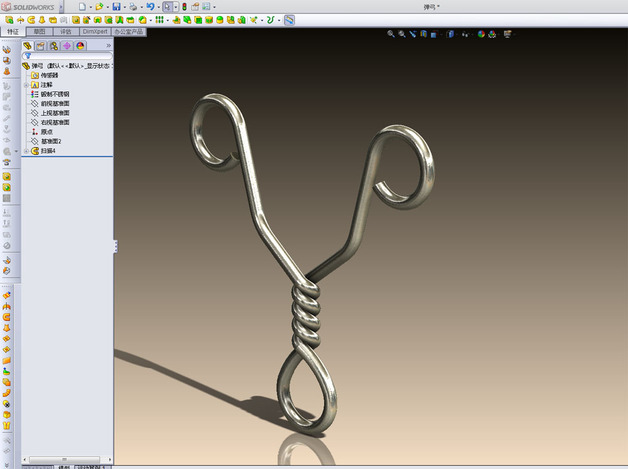This screenshot has height=469, width=628.
Task: Open the dropdown arrow beside Select cursor
Action: (x=175, y=6)
